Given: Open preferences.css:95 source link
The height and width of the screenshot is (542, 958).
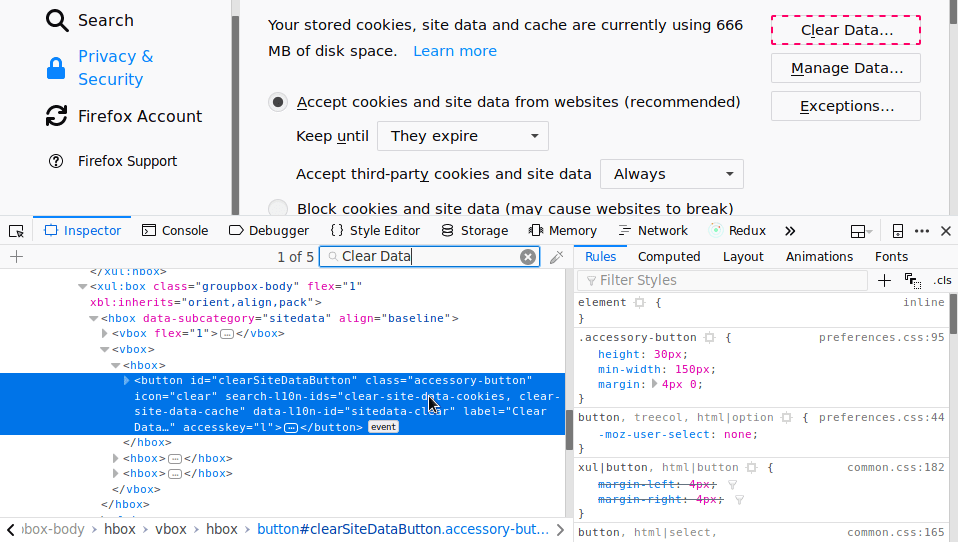Looking at the screenshot, I should (881, 337).
